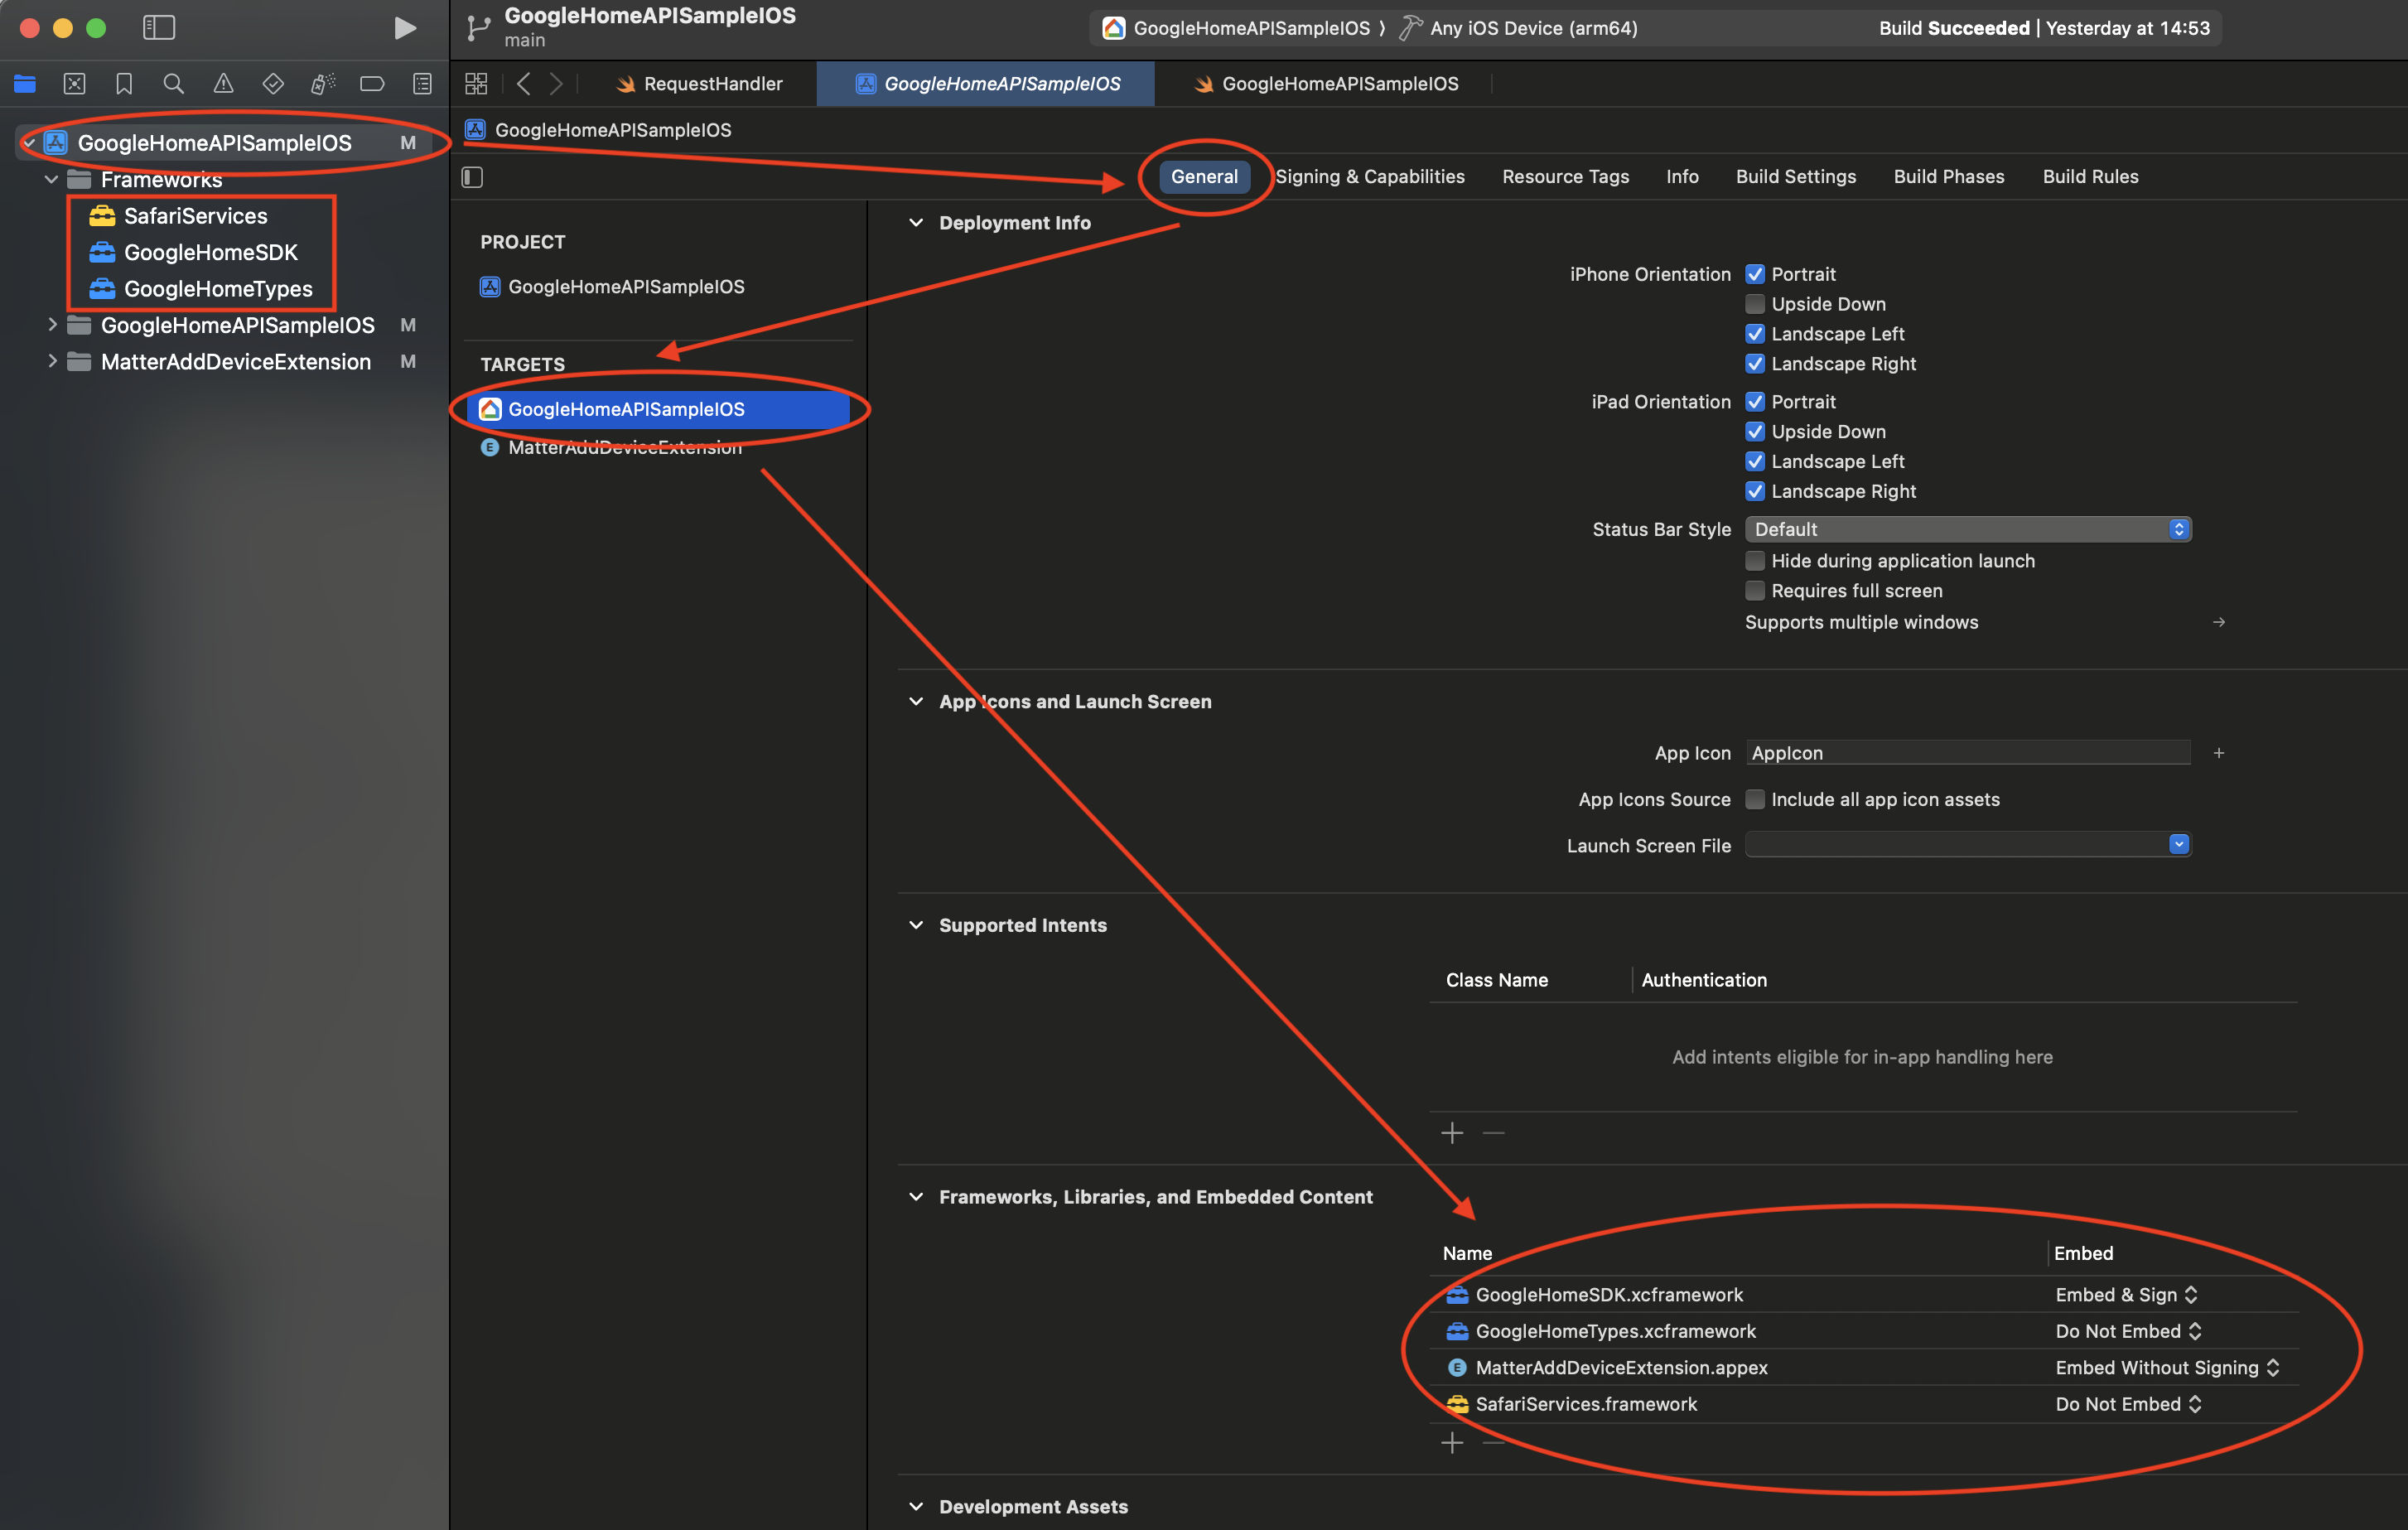This screenshot has height=1530, width=2408.
Task: Click the Supports multiple windows arrow link
Action: point(2218,622)
